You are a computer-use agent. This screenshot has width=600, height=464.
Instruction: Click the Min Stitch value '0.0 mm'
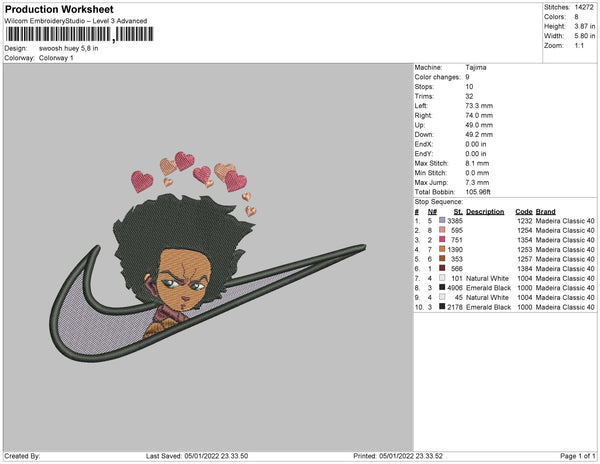click(x=477, y=173)
